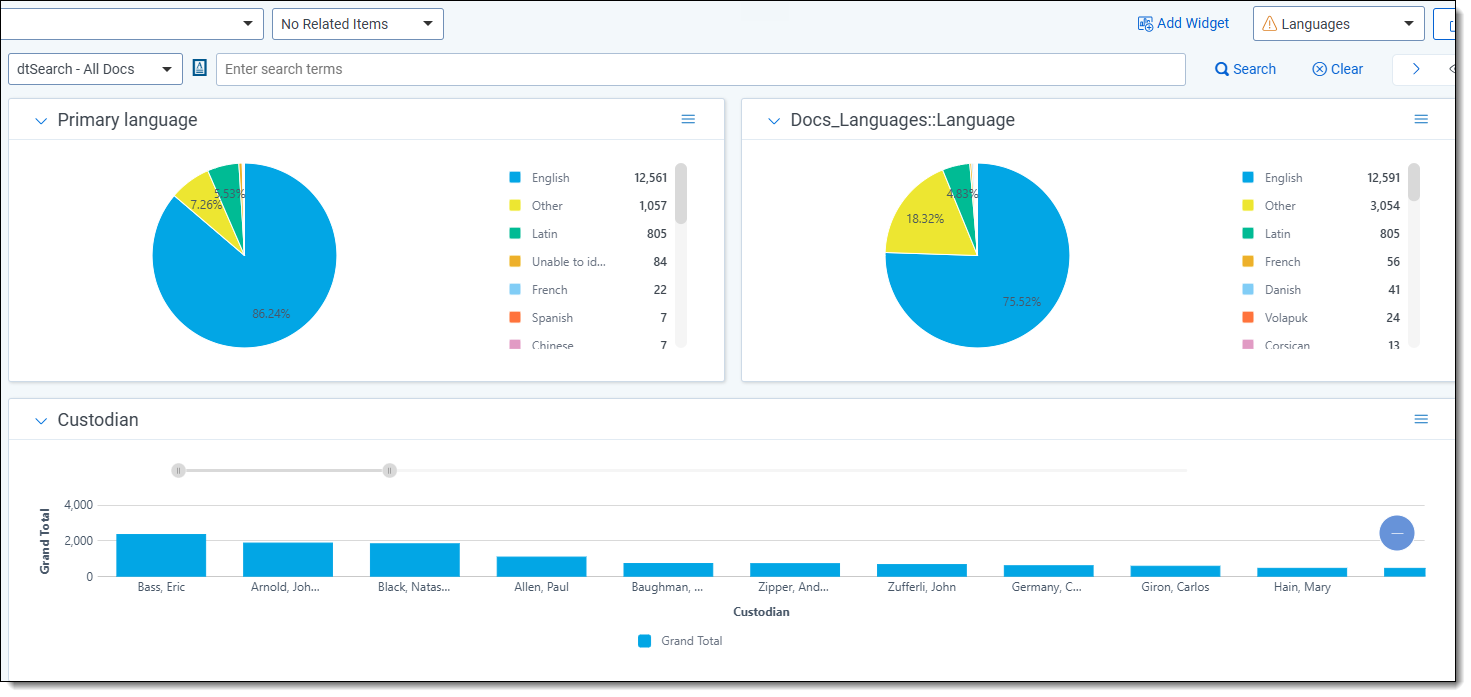The width and height of the screenshot is (1471, 697).
Task: Collapse the Custodian widget chevron
Action: tap(41, 421)
